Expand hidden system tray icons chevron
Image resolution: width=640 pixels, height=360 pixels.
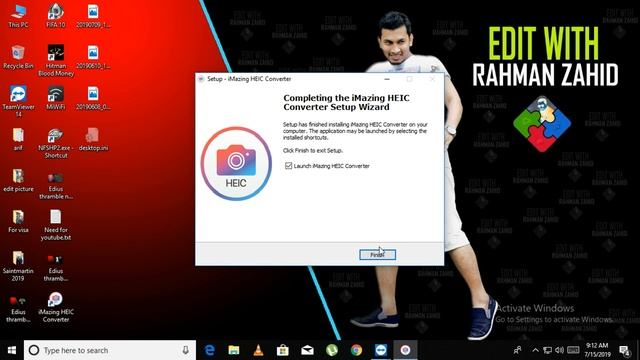(536, 350)
